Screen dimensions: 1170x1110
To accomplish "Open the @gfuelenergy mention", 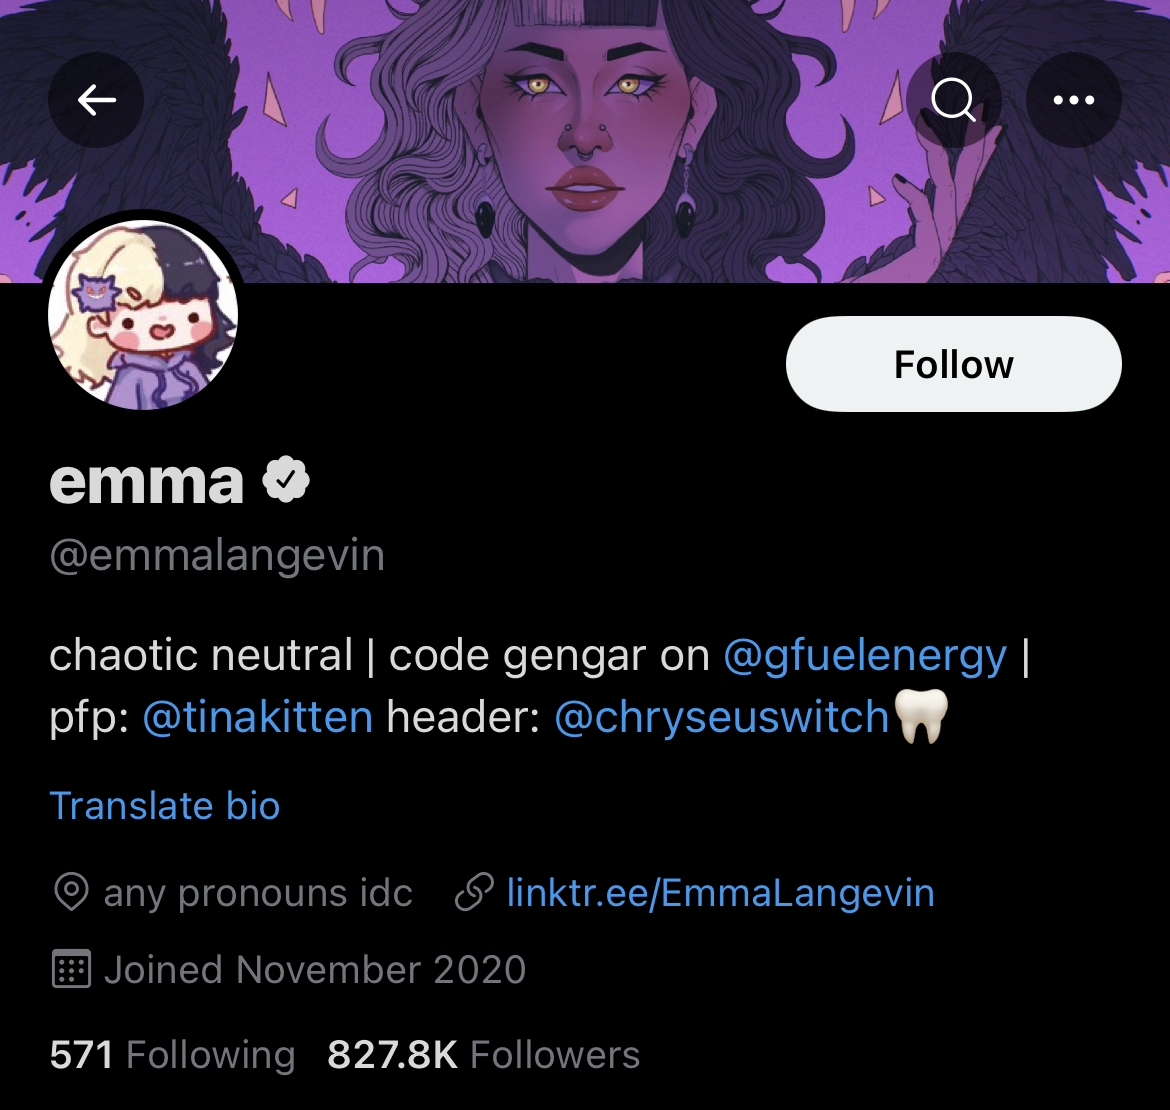I will tap(865, 656).
